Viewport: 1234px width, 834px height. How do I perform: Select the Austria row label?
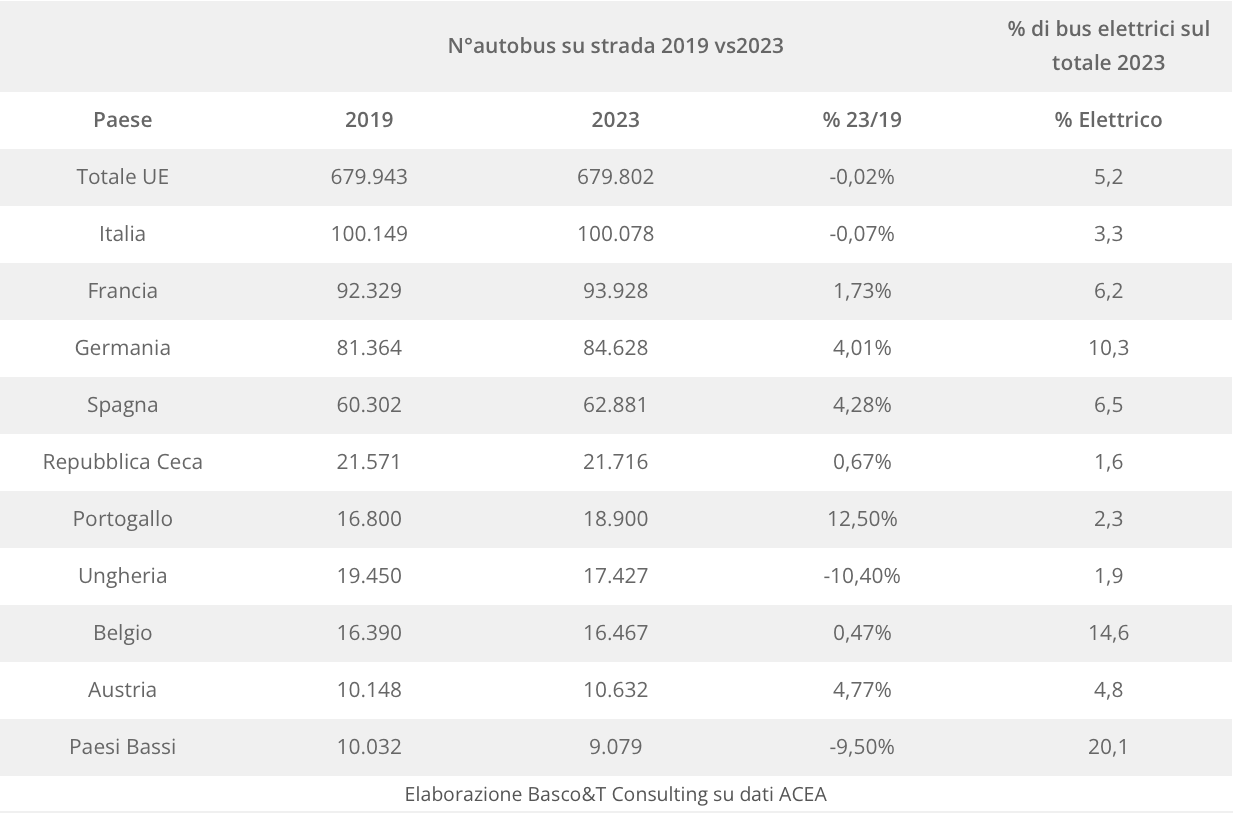[x=123, y=690]
